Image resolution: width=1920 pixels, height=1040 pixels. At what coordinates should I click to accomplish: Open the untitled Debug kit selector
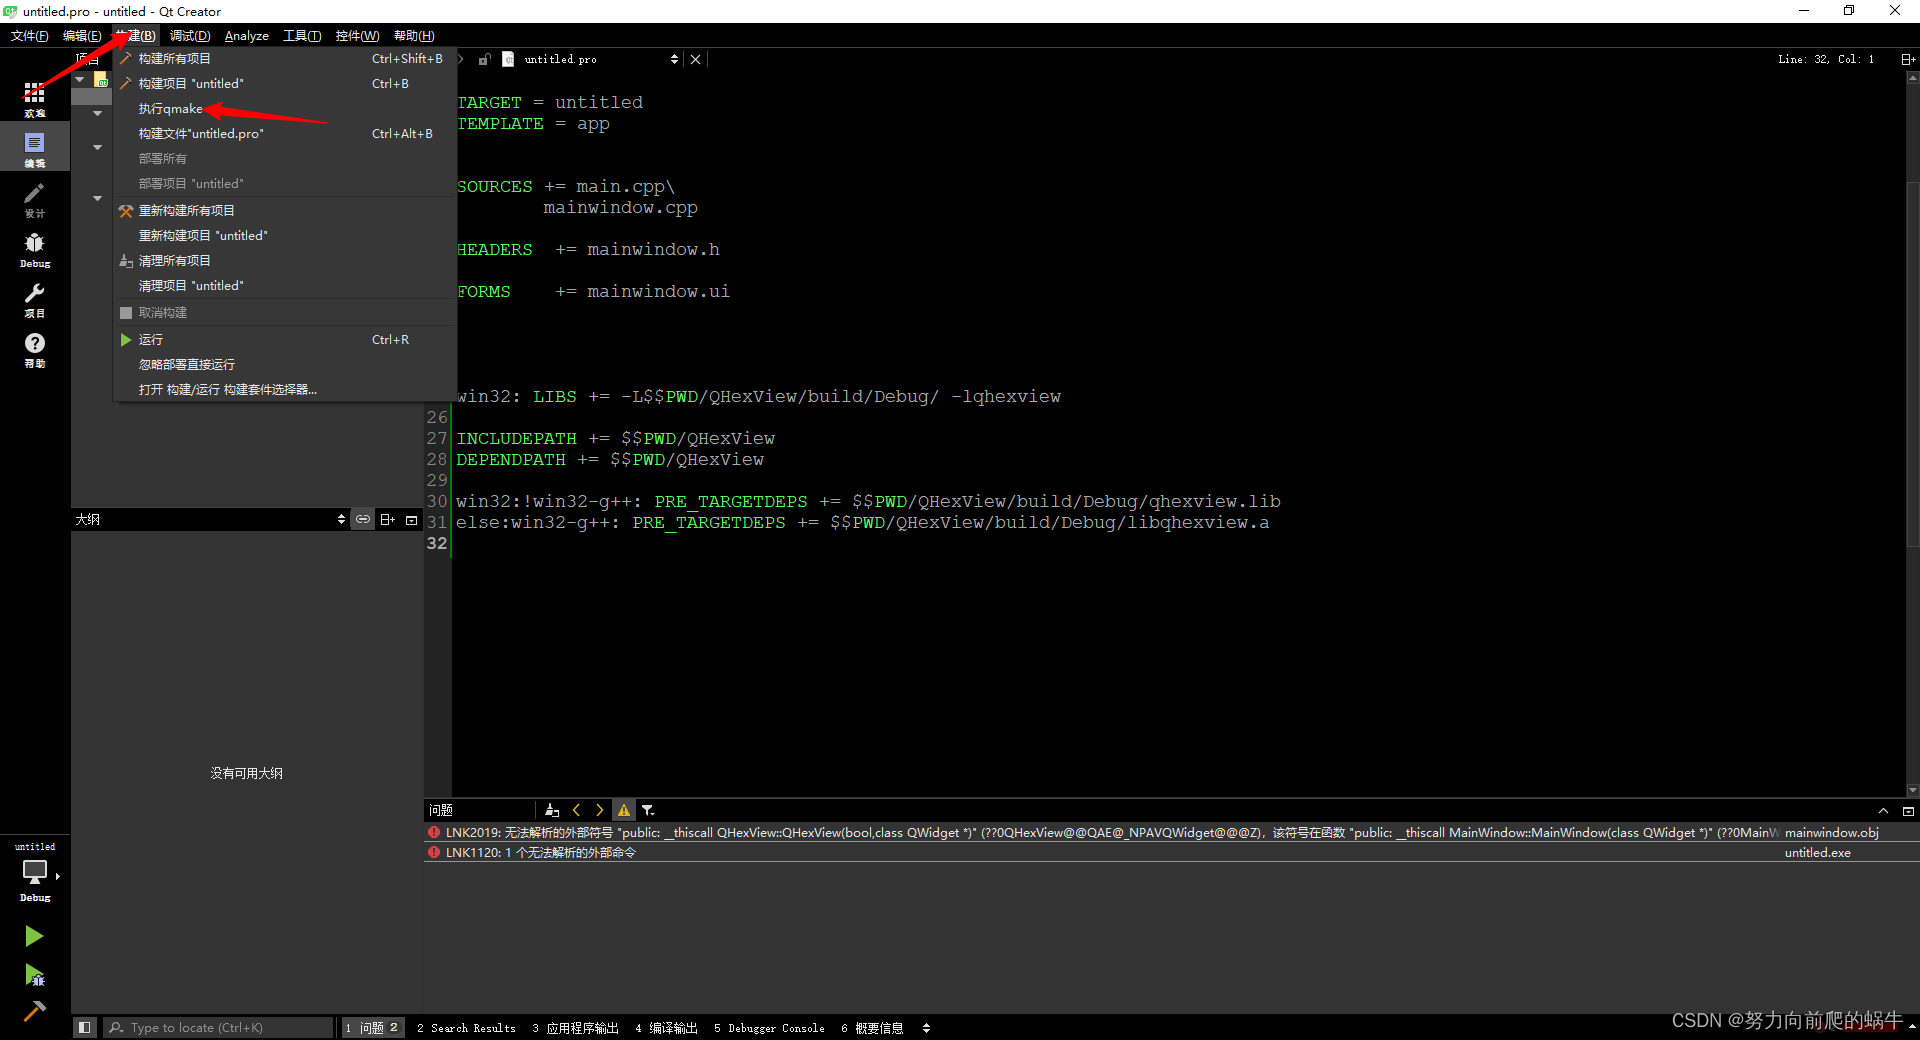(x=35, y=872)
